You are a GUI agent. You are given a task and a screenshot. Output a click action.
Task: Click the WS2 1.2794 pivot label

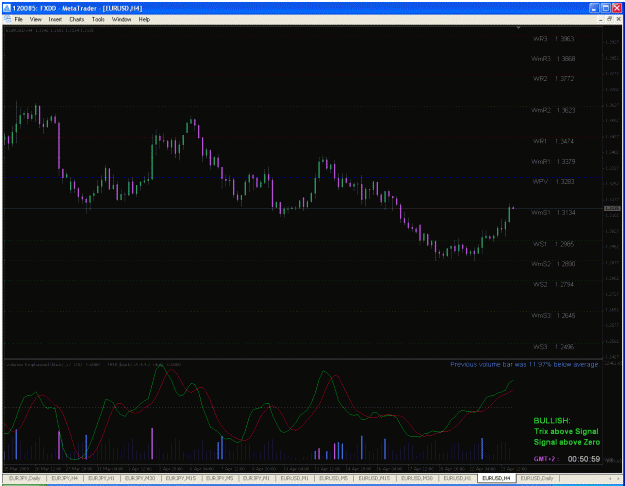coord(553,284)
